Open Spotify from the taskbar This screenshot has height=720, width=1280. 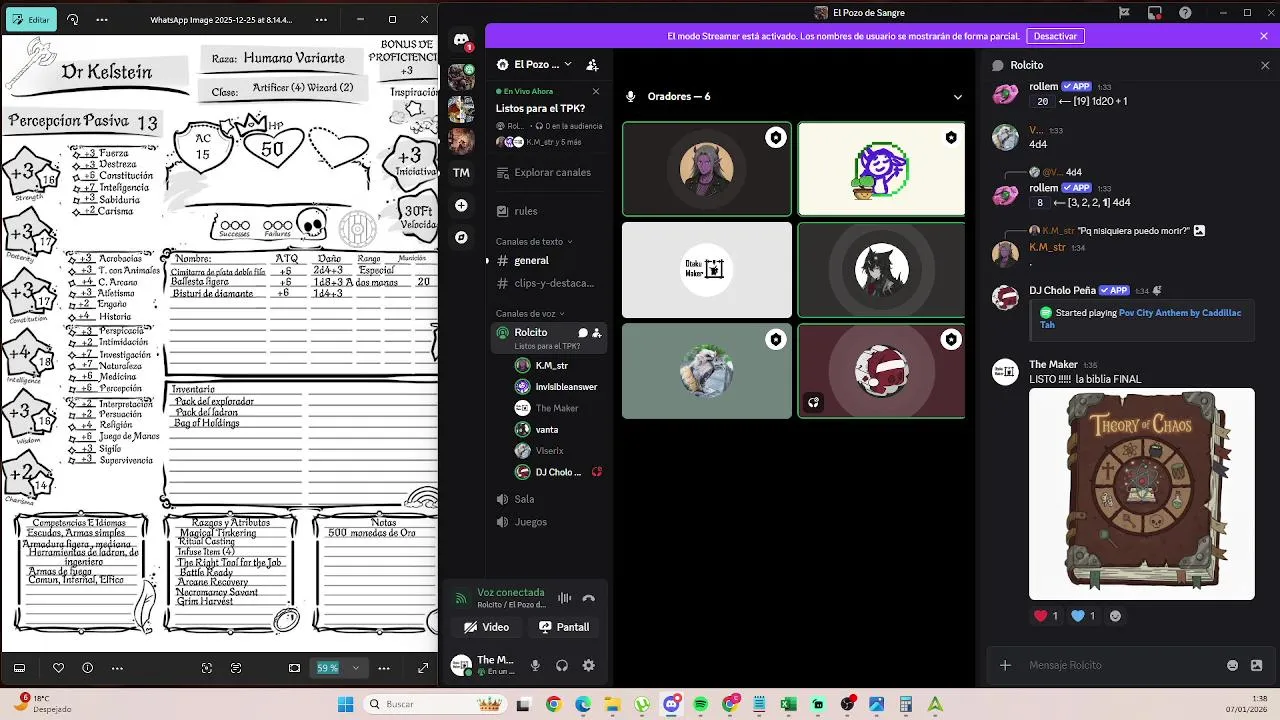tap(700, 704)
